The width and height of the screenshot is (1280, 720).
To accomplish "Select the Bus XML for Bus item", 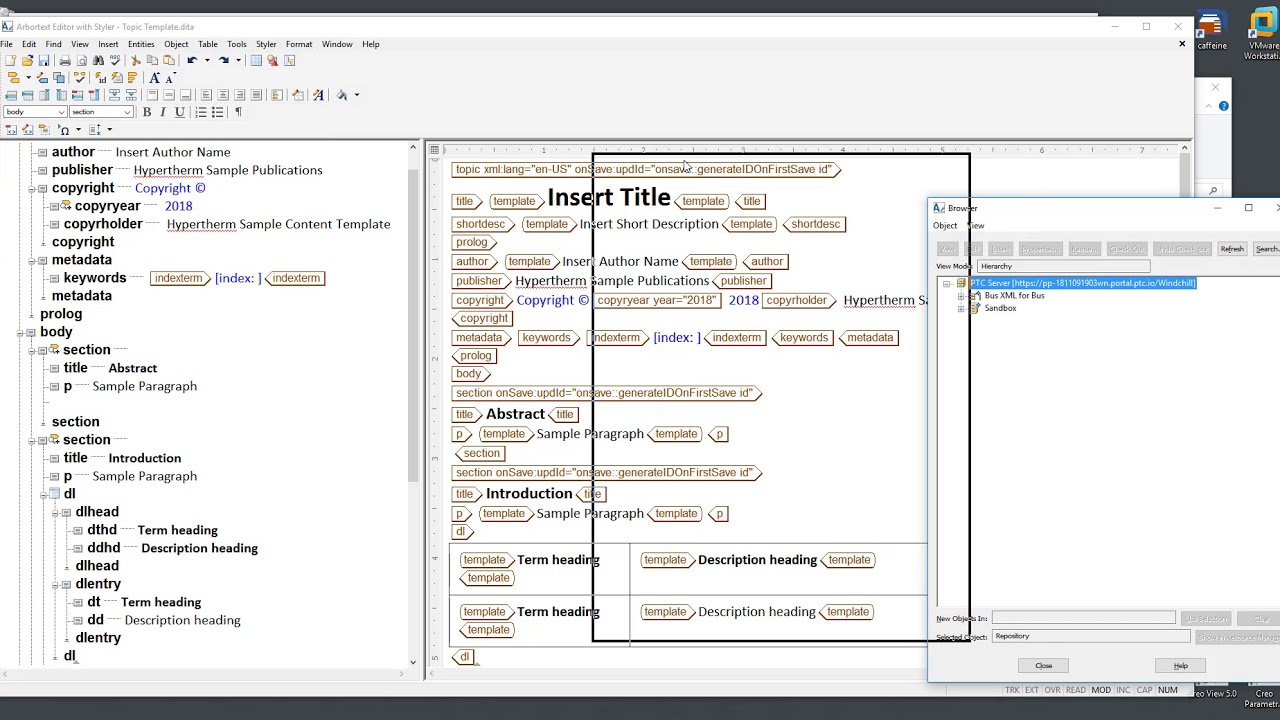I will (x=1014, y=296).
